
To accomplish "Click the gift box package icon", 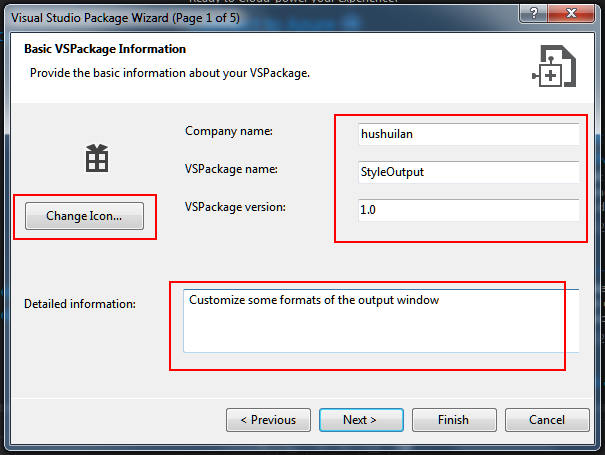I will (96, 157).
